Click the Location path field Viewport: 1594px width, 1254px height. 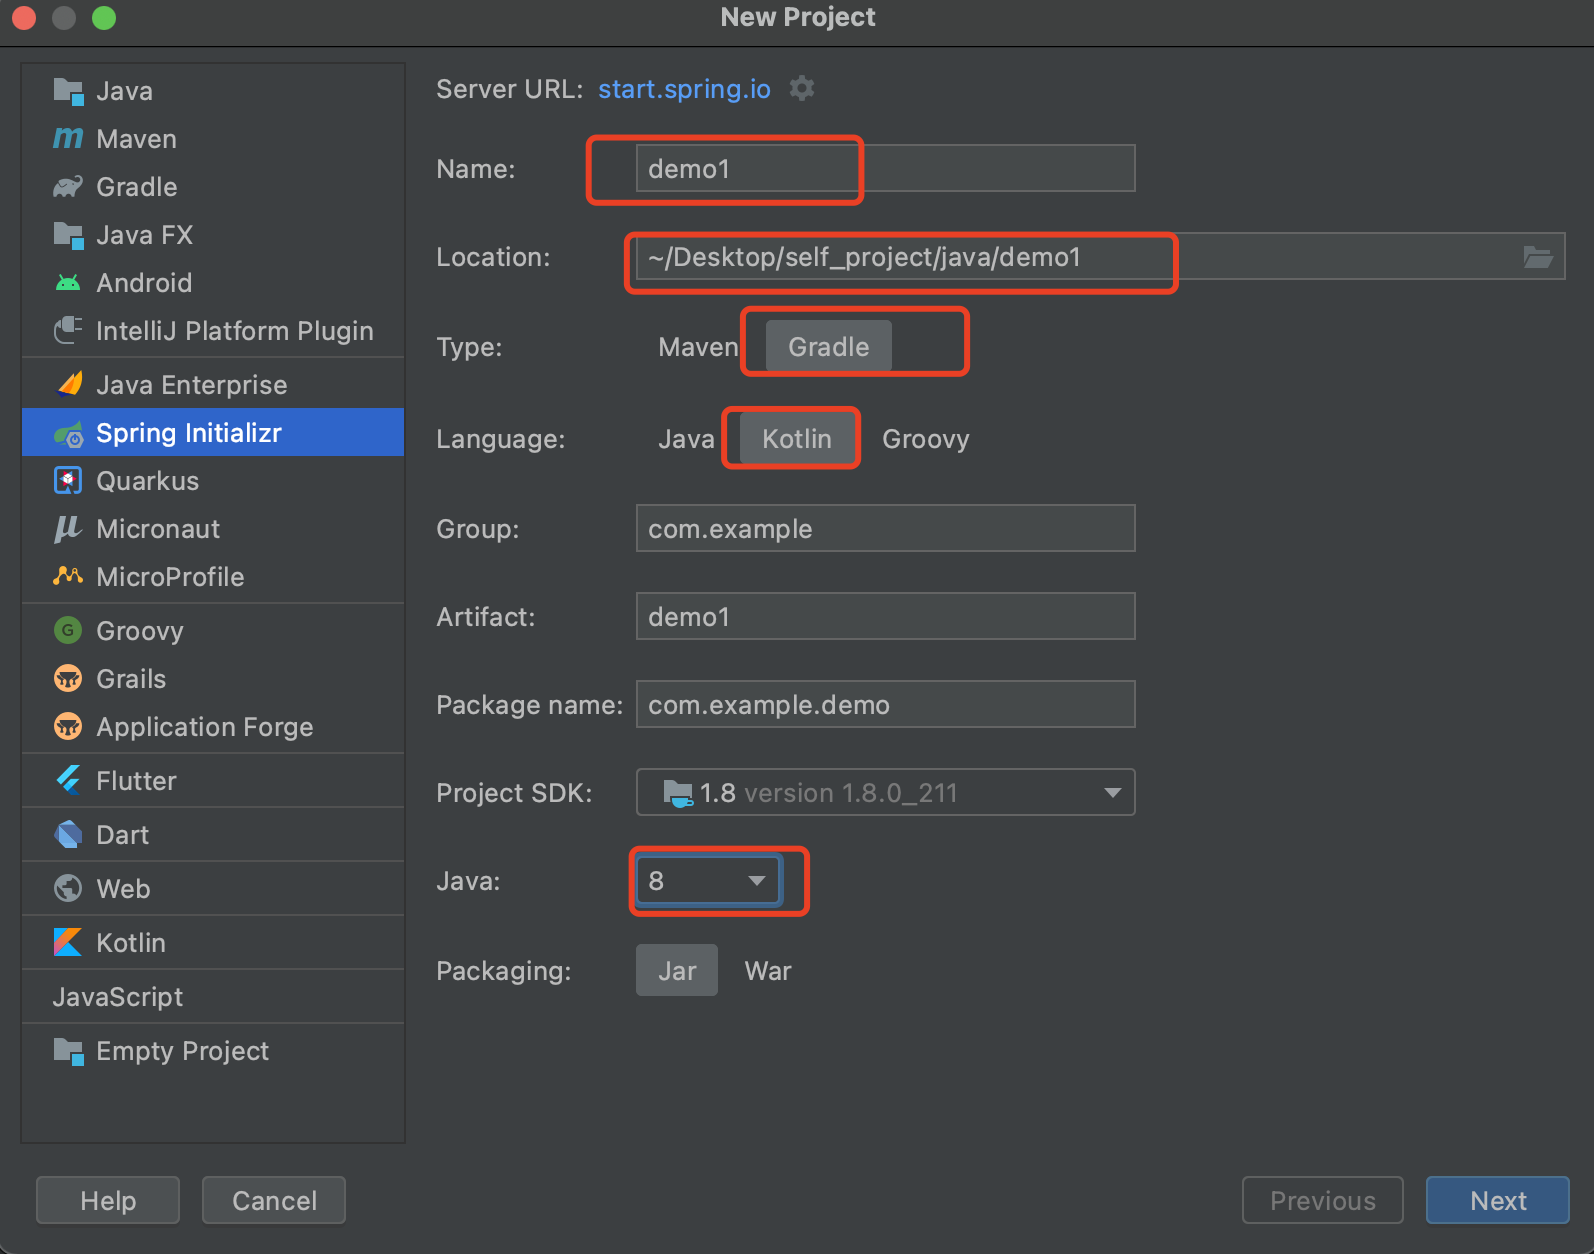click(1100, 257)
